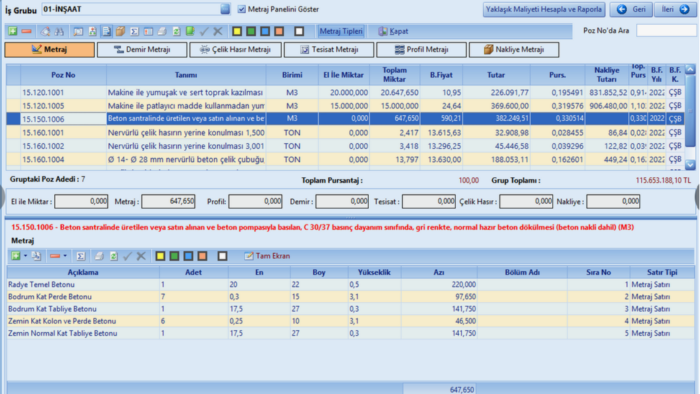The height and width of the screenshot is (394, 700).
Task: Select the Zemin Normal Kat Tabliye Betonu row
Action: [350, 333]
